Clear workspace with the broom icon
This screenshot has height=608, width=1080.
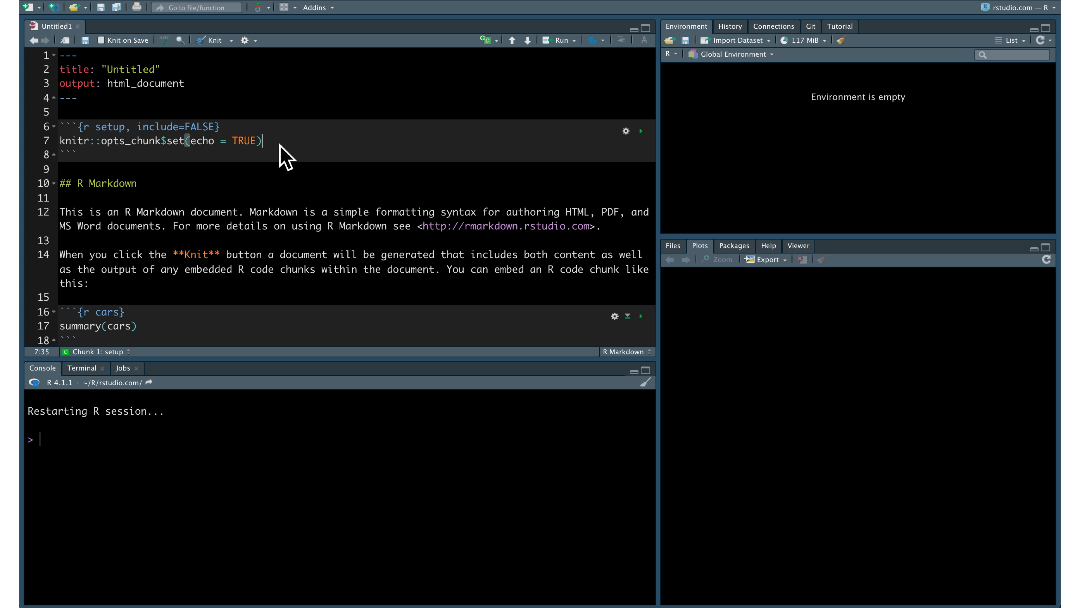click(x=840, y=41)
